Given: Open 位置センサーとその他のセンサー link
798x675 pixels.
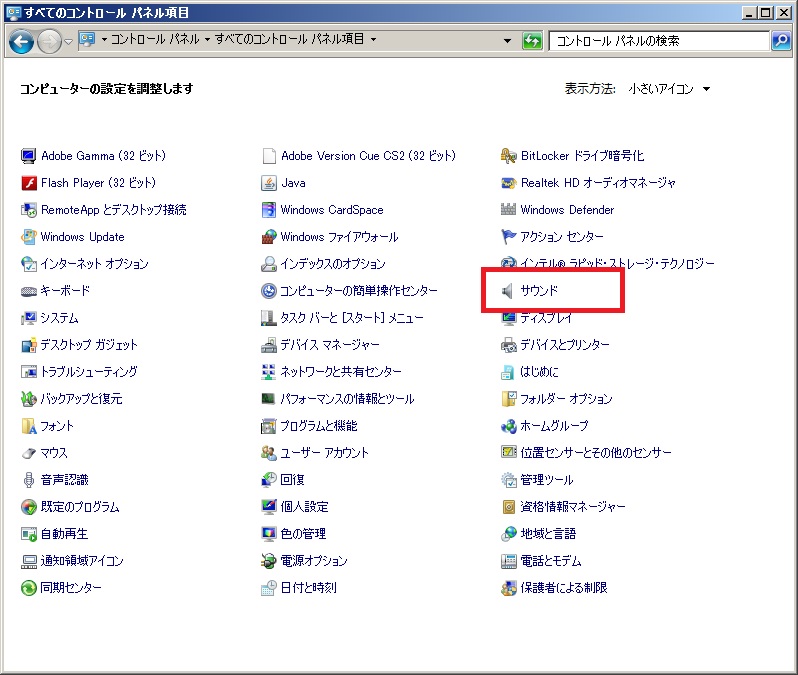Looking at the screenshot, I should tap(596, 453).
